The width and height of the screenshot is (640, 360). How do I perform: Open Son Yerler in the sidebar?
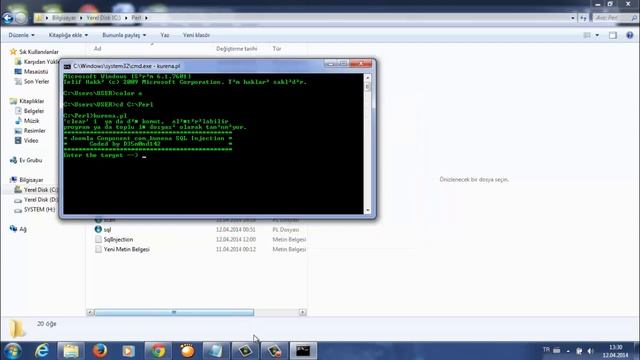[36, 81]
